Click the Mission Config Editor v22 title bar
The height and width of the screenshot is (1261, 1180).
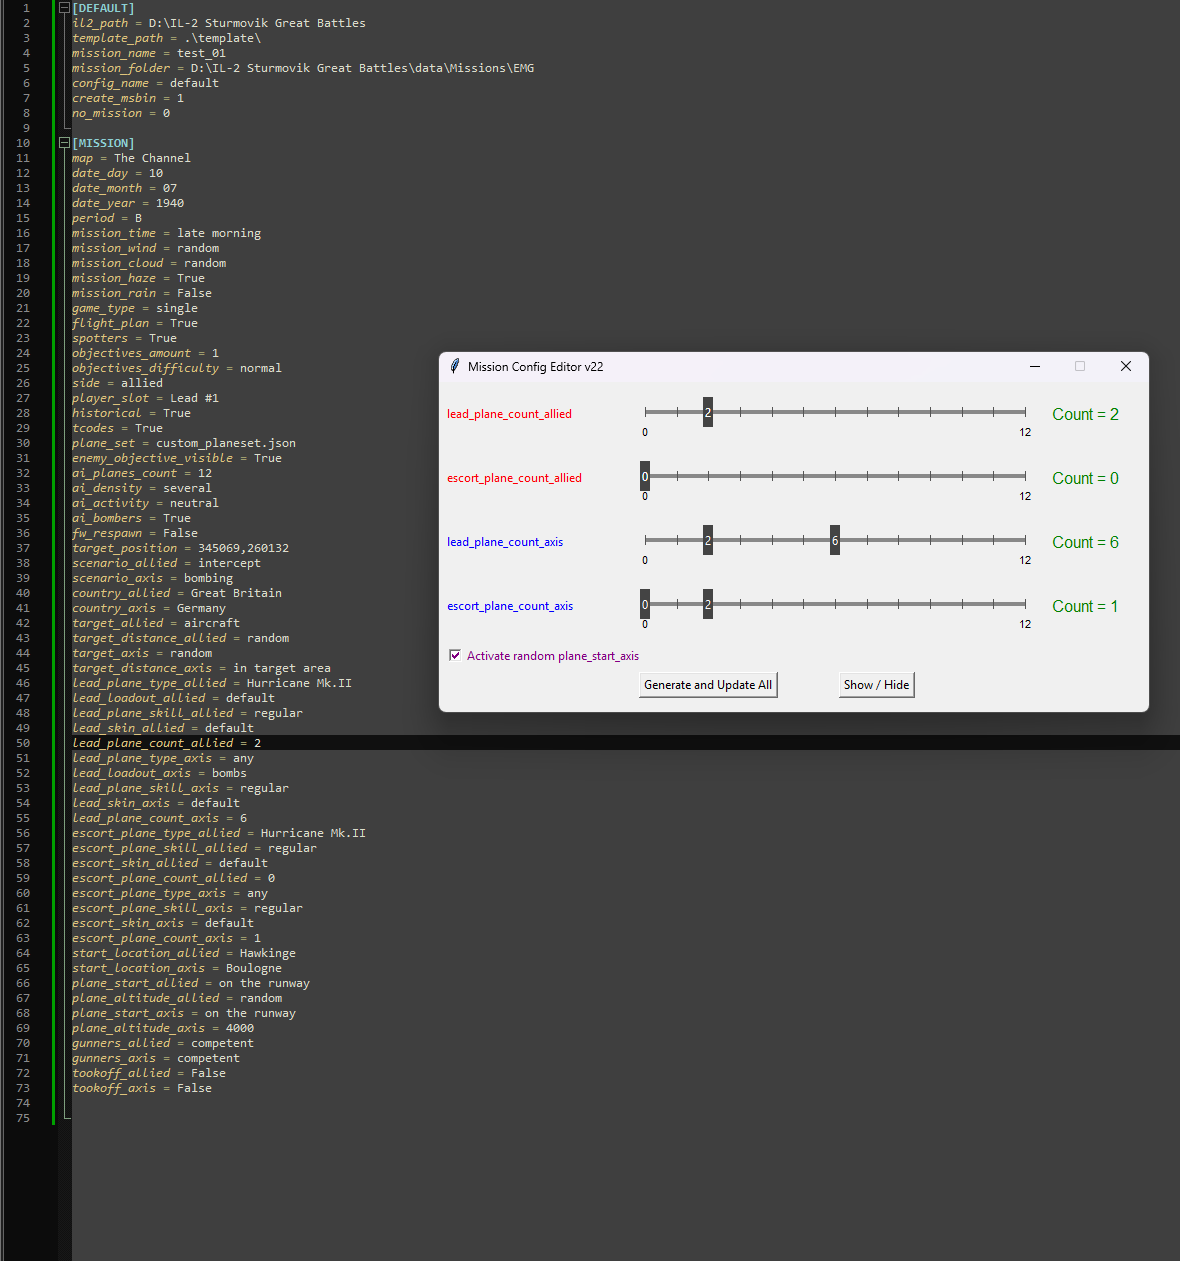pyautogui.click(x=740, y=366)
